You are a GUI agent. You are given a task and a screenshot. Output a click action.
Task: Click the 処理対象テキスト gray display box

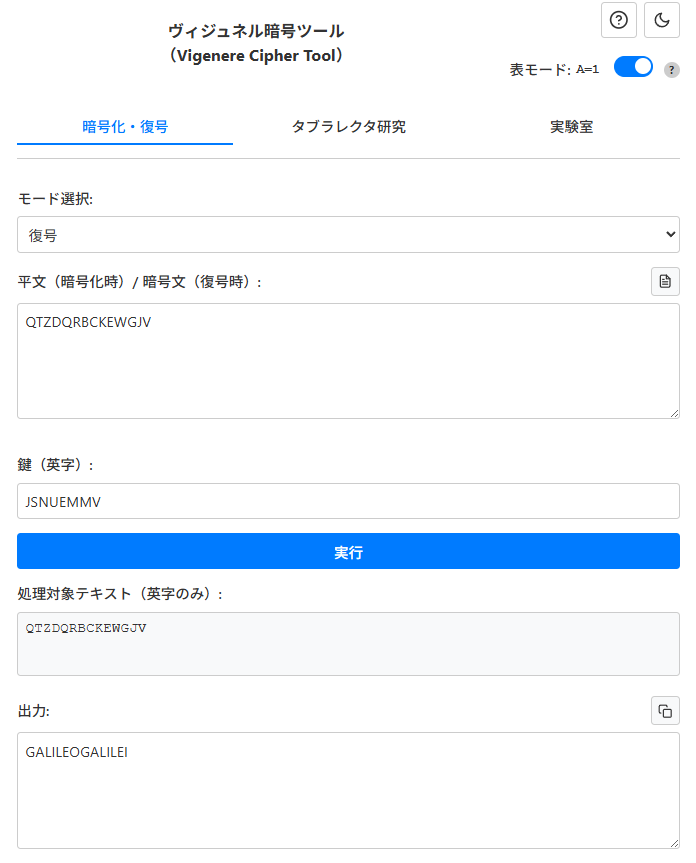348,644
